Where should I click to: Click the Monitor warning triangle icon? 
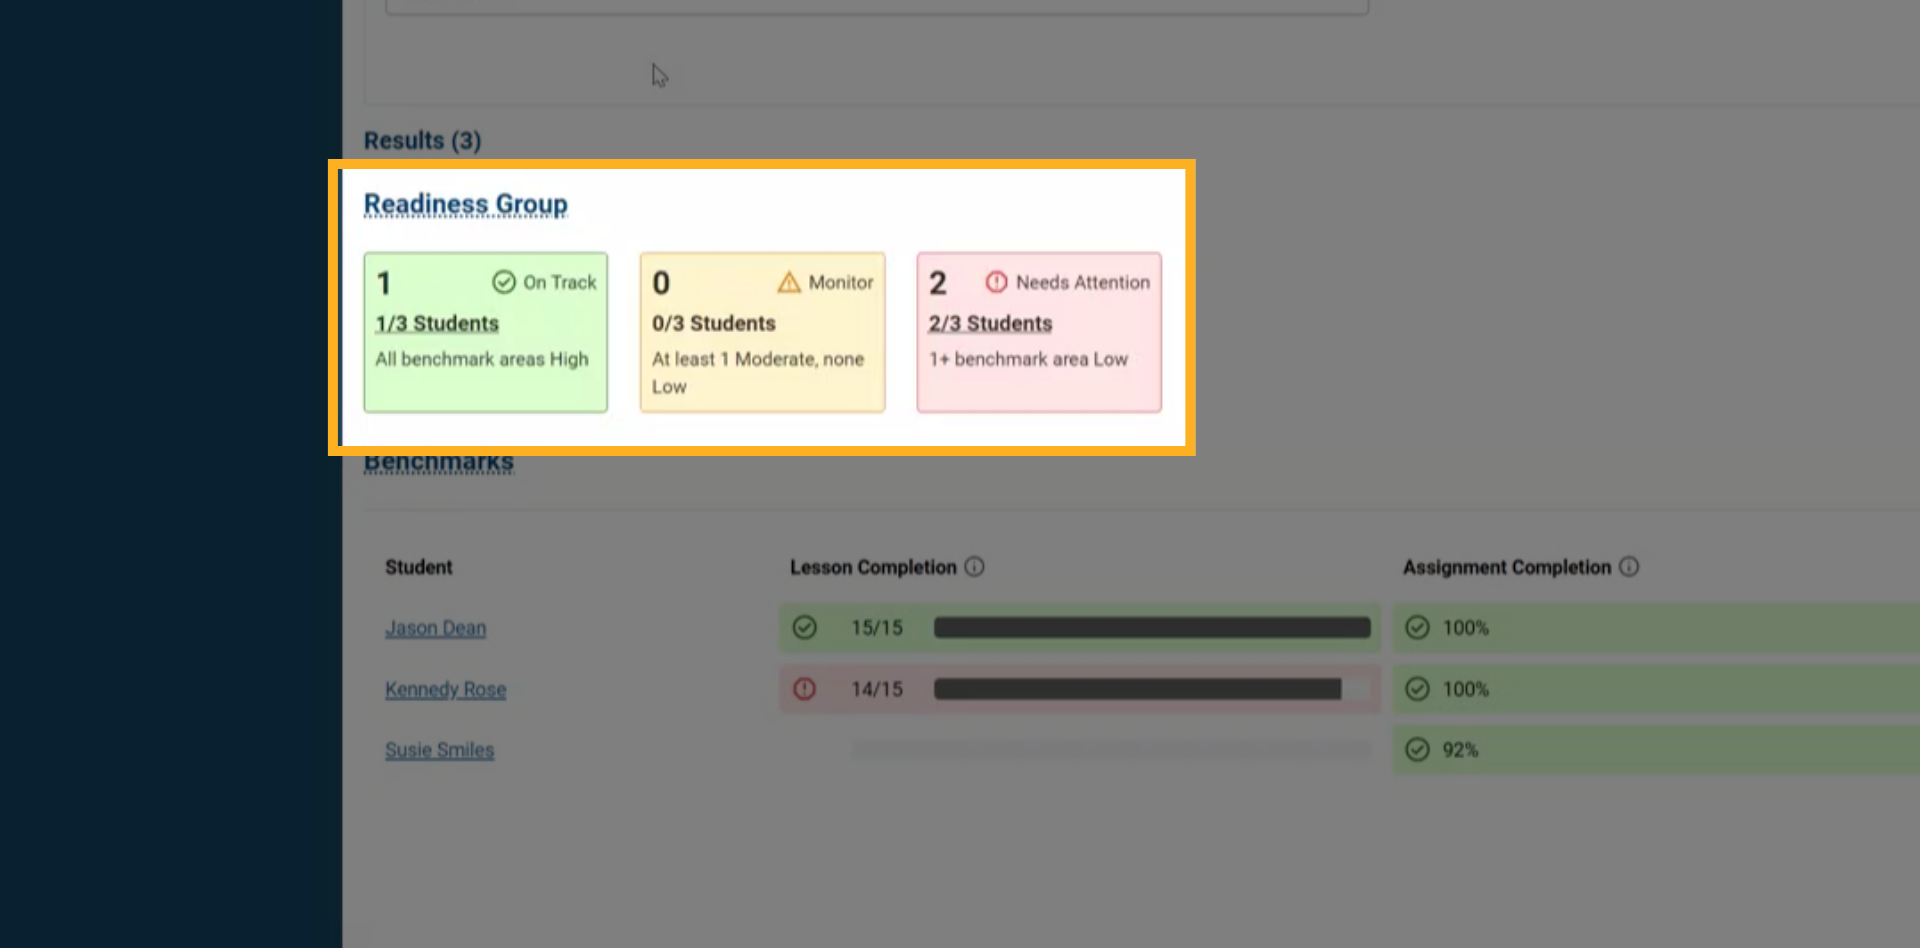(789, 282)
